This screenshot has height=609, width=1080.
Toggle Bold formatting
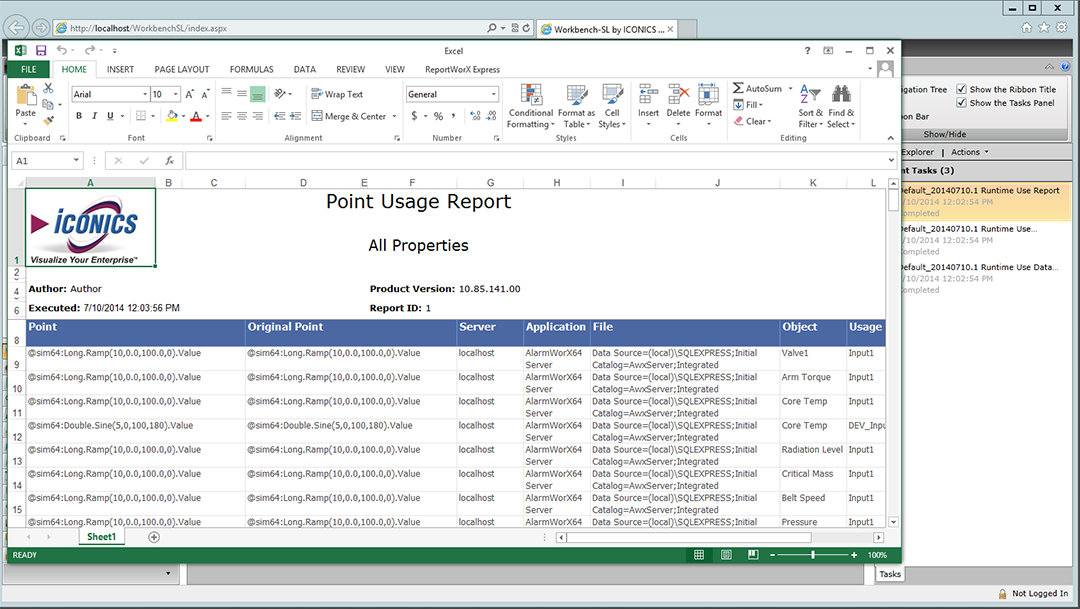pos(80,116)
